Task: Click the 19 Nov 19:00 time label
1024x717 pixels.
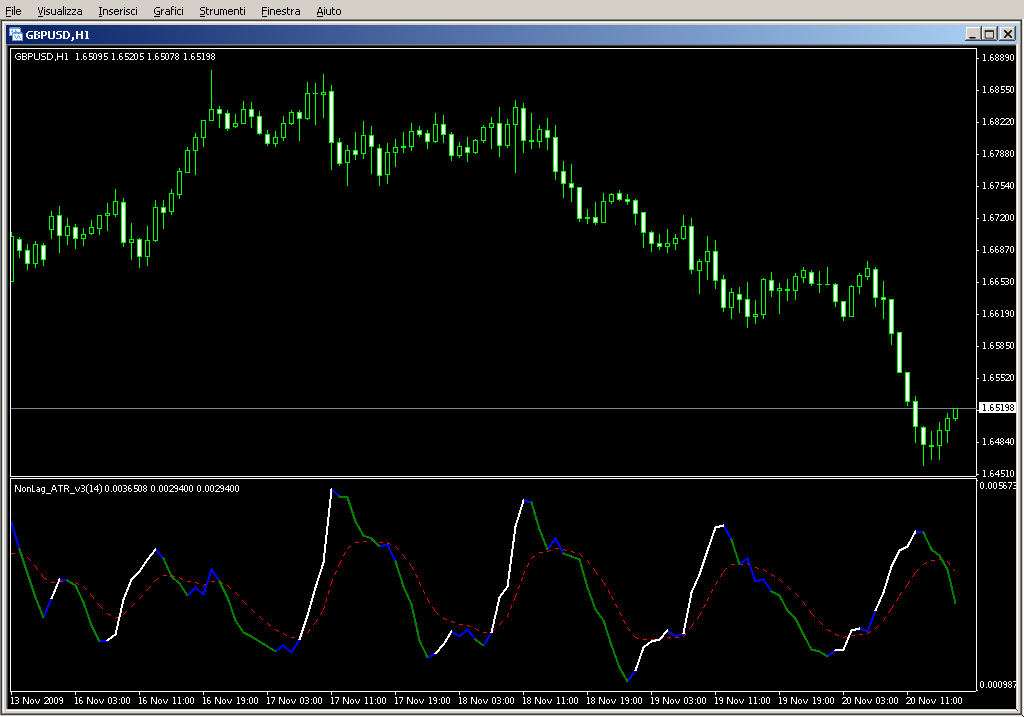Action: 806,701
